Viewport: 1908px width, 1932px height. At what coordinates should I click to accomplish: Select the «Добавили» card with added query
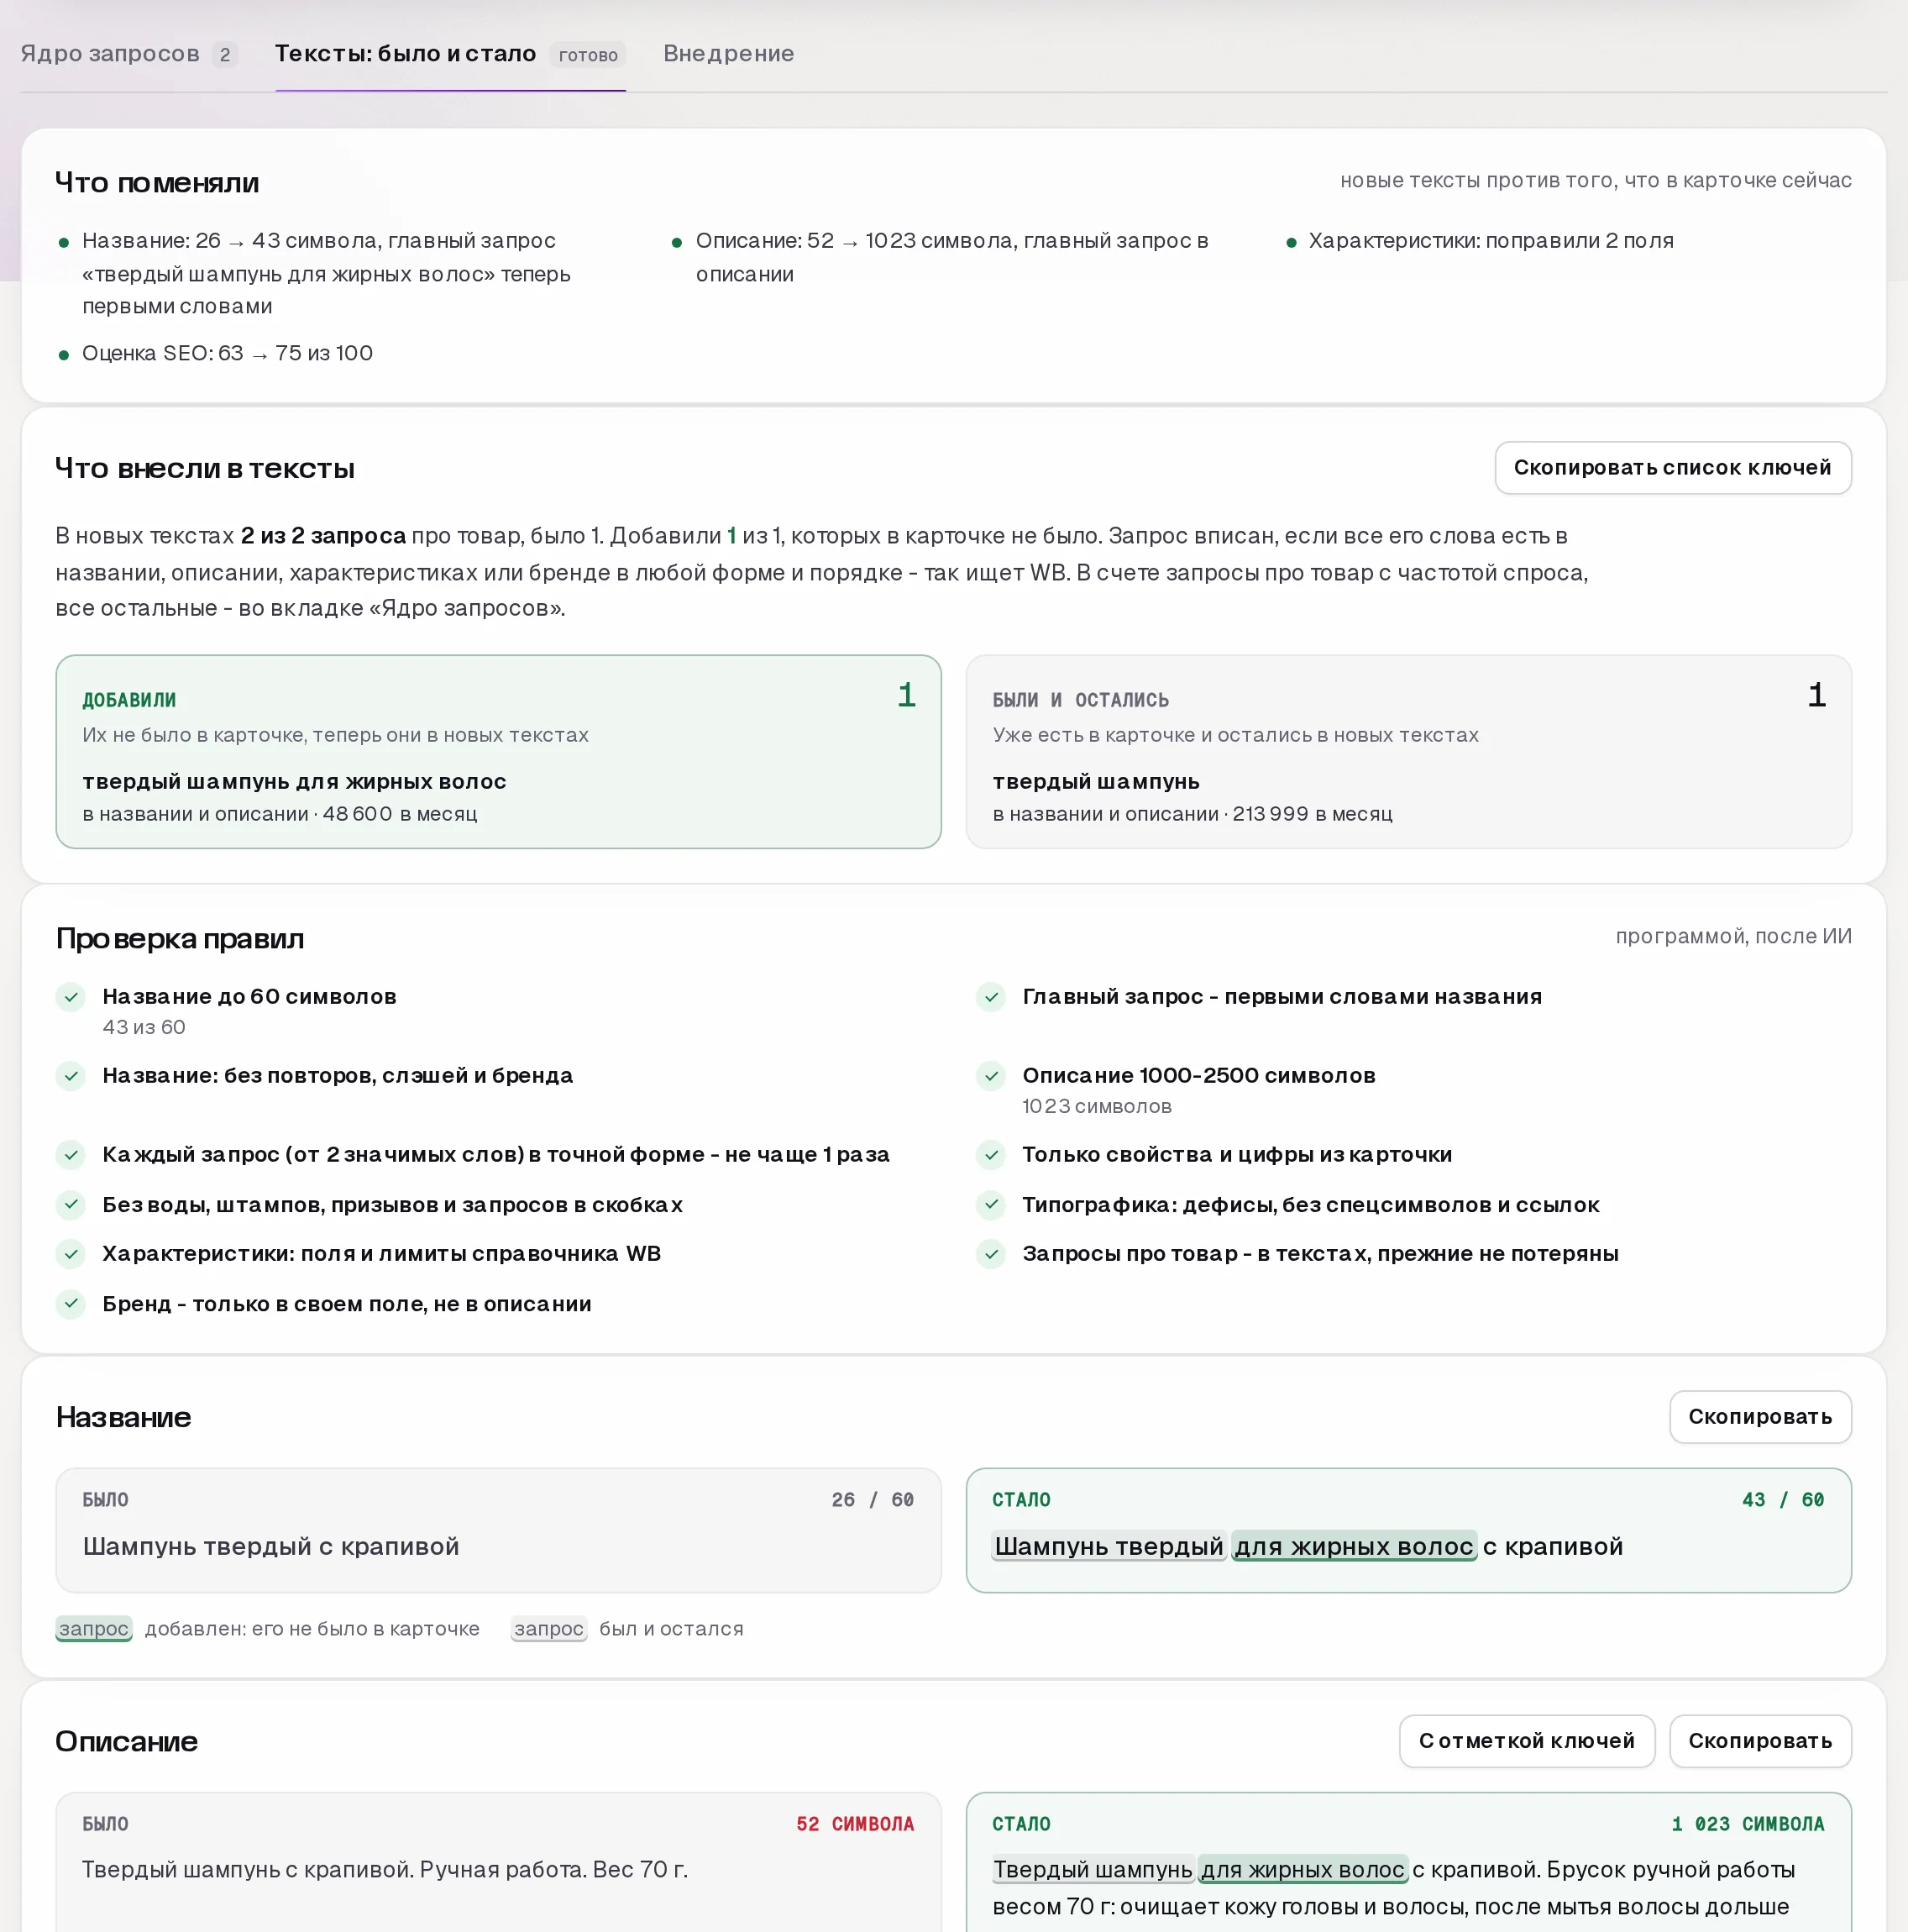pyautogui.click(x=498, y=752)
